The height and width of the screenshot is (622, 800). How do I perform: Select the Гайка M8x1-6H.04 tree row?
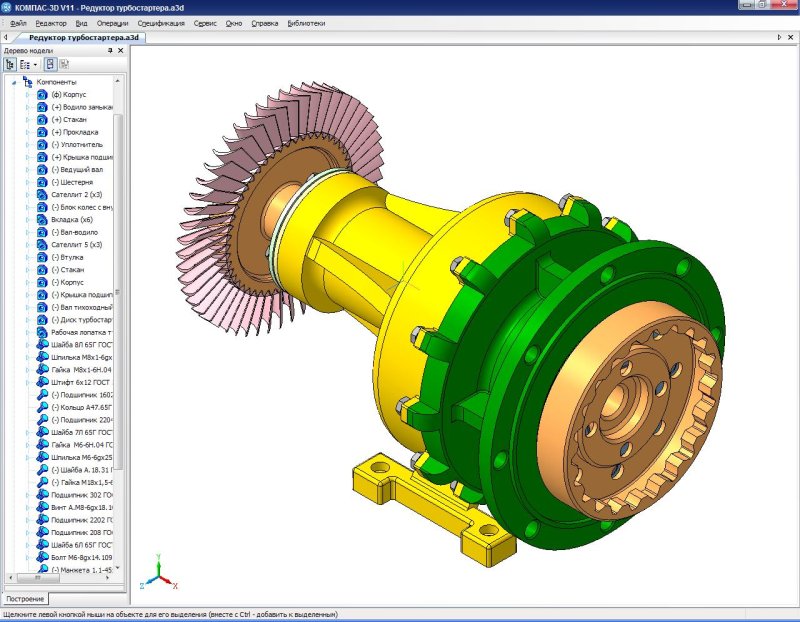point(74,369)
